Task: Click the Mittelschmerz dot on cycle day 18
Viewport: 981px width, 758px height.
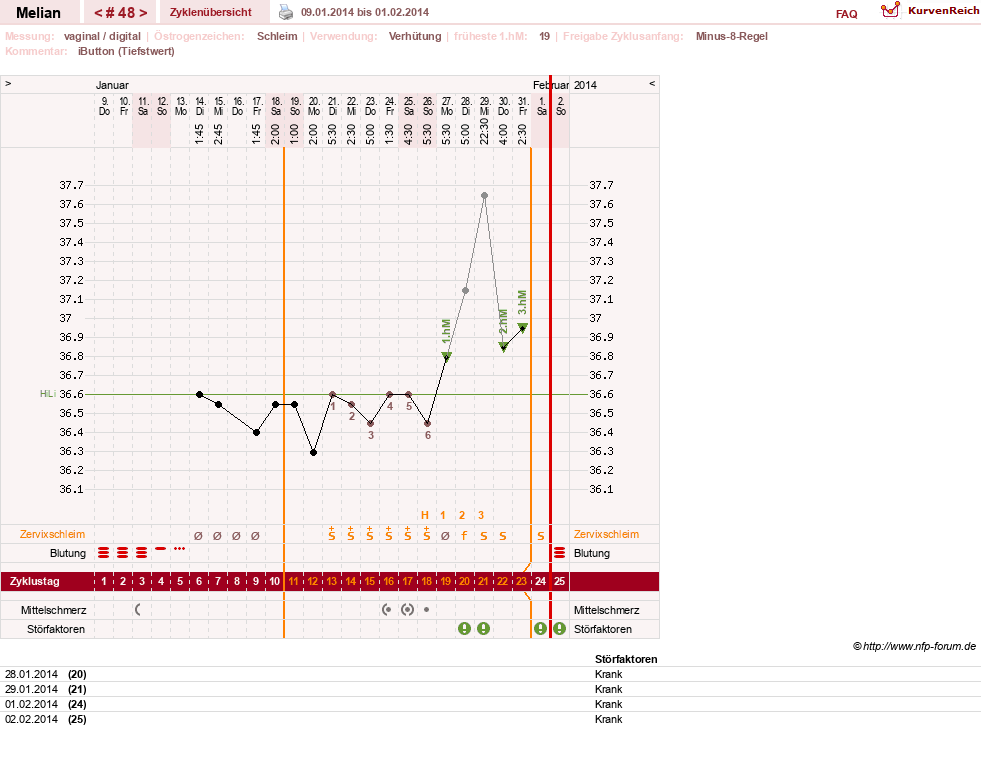Action: point(427,609)
